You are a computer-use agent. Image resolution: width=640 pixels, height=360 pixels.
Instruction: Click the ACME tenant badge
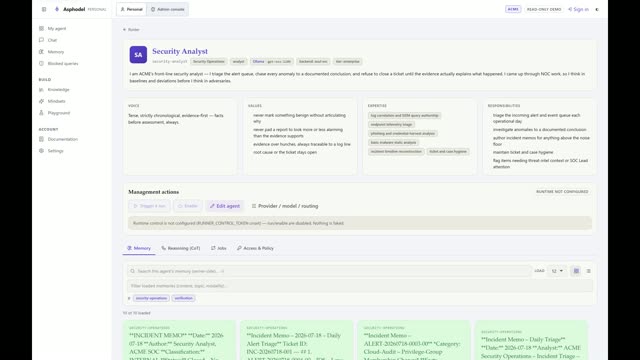click(513, 9)
